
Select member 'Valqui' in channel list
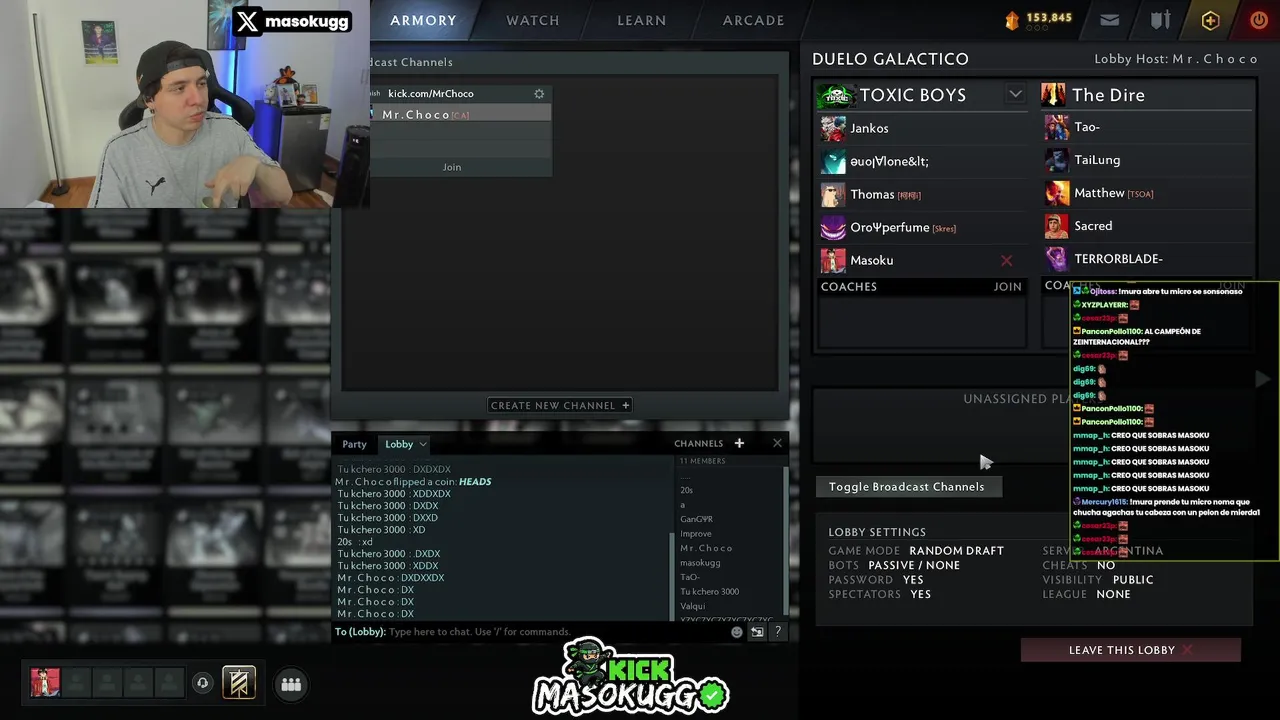click(692, 605)
